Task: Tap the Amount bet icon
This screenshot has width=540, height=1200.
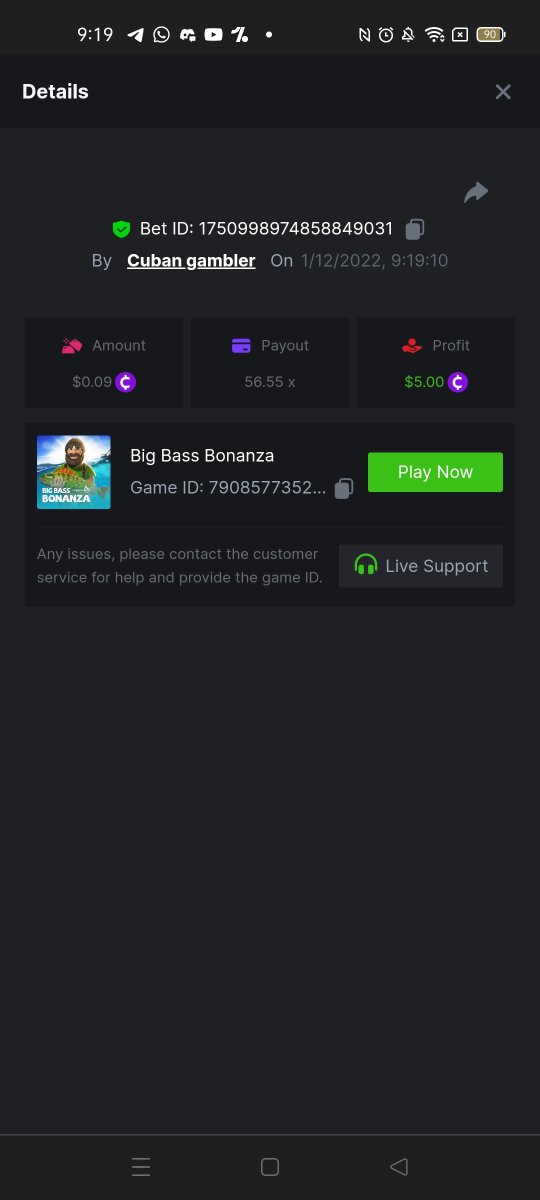Action: (x=72, y=346)
